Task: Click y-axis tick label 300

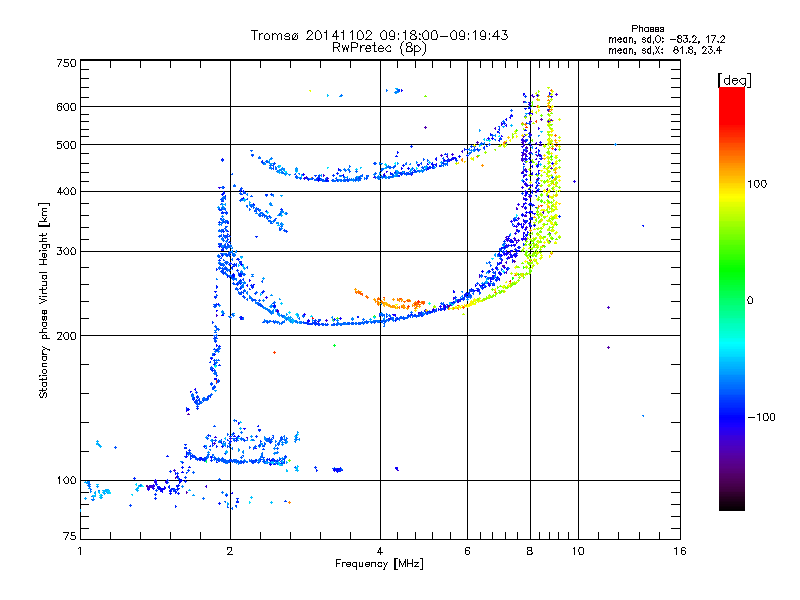Action: click(x=66, y=252)
